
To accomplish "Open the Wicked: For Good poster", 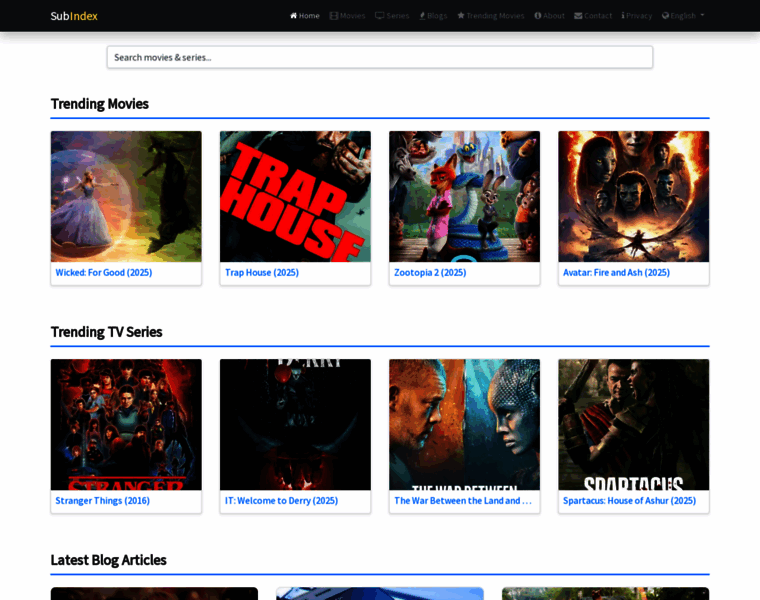I will click(x=126, y=196).
